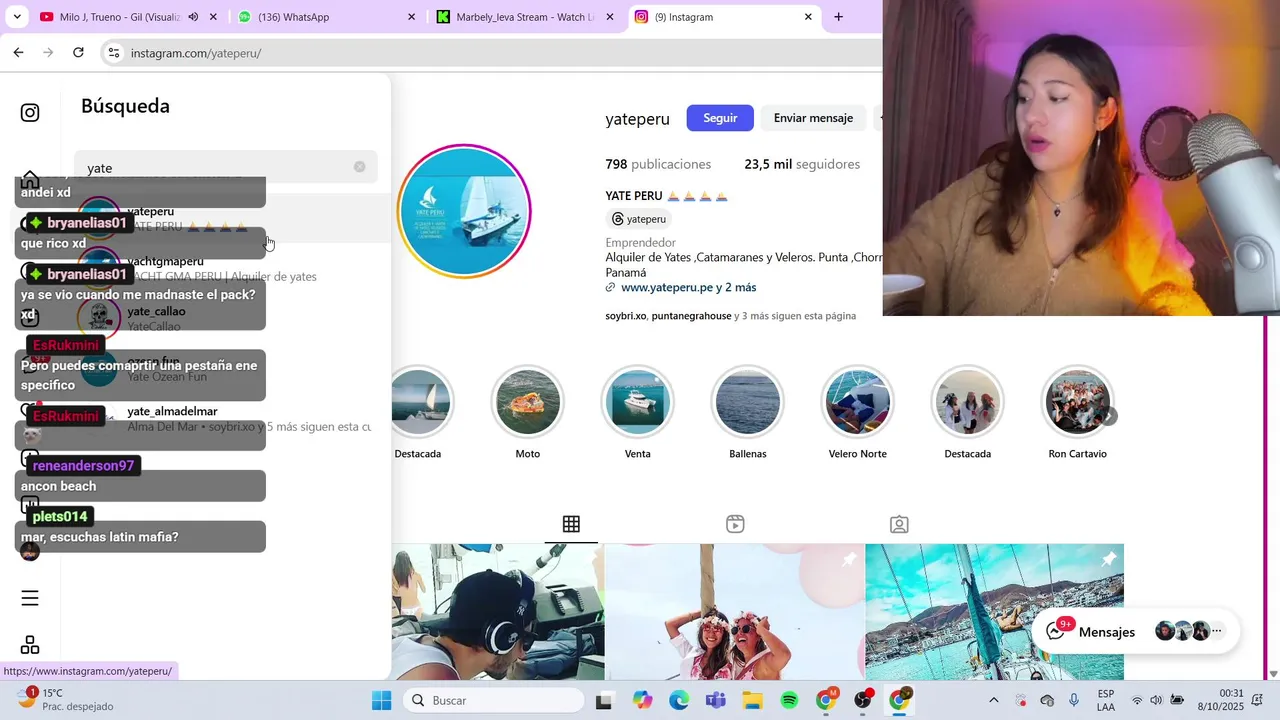This screenshot has width=1280, height=720.
Task: Open the Instagram hamburger 'More' menu
Action: point(30,598)
